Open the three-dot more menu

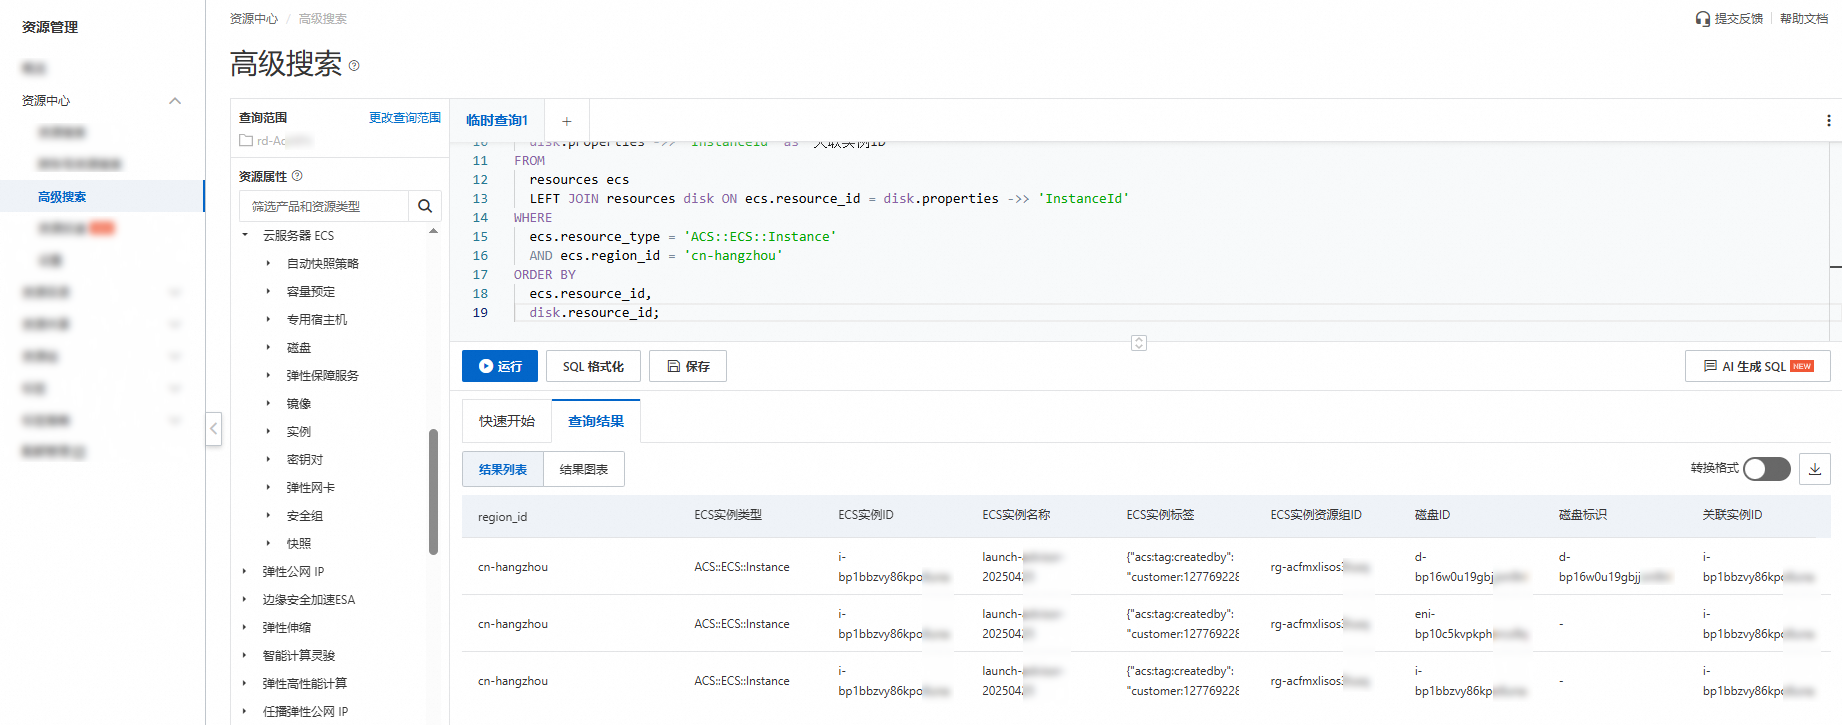[x=1829, y=121]
